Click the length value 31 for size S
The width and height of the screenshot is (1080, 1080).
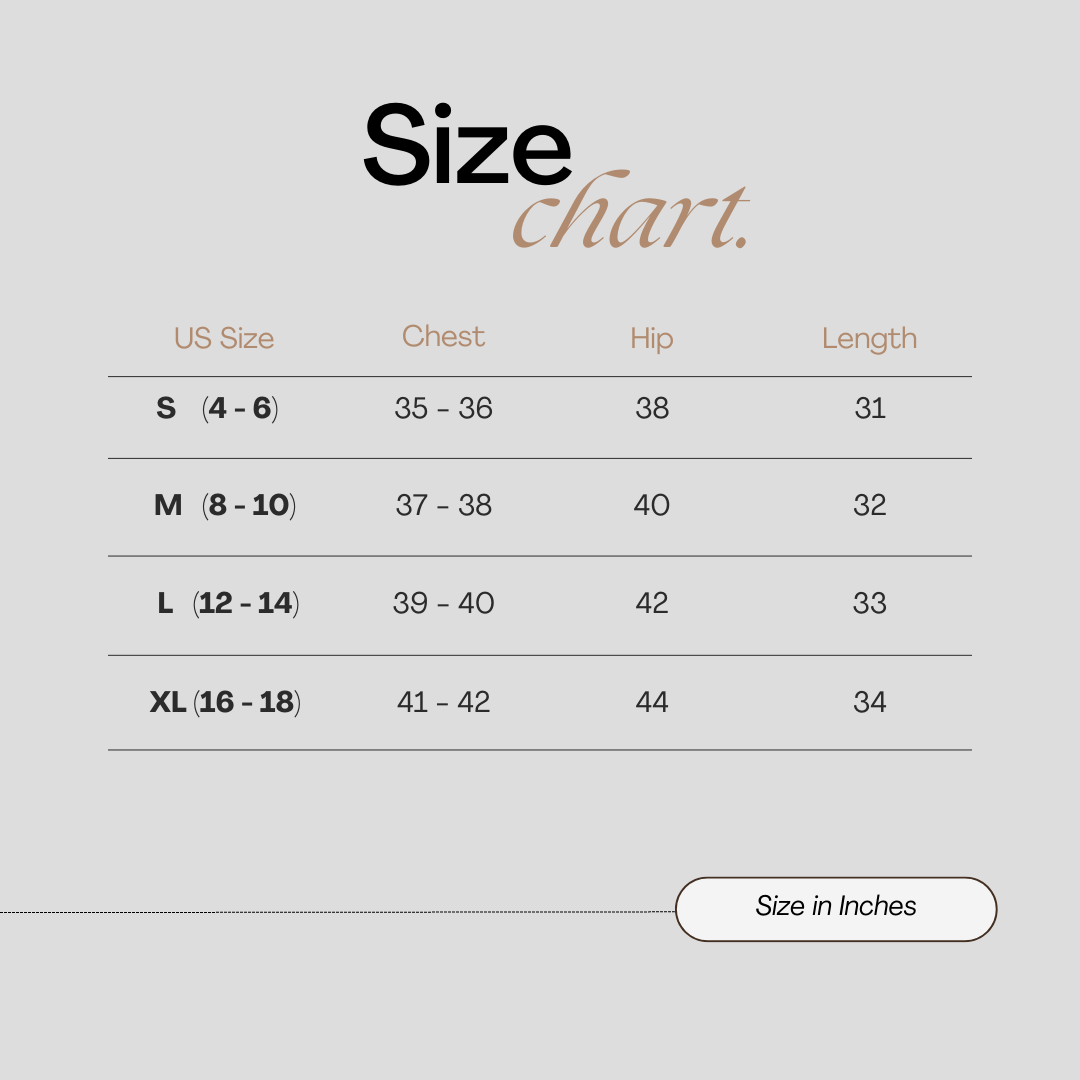pyautogui.click(x=870, y=409)
